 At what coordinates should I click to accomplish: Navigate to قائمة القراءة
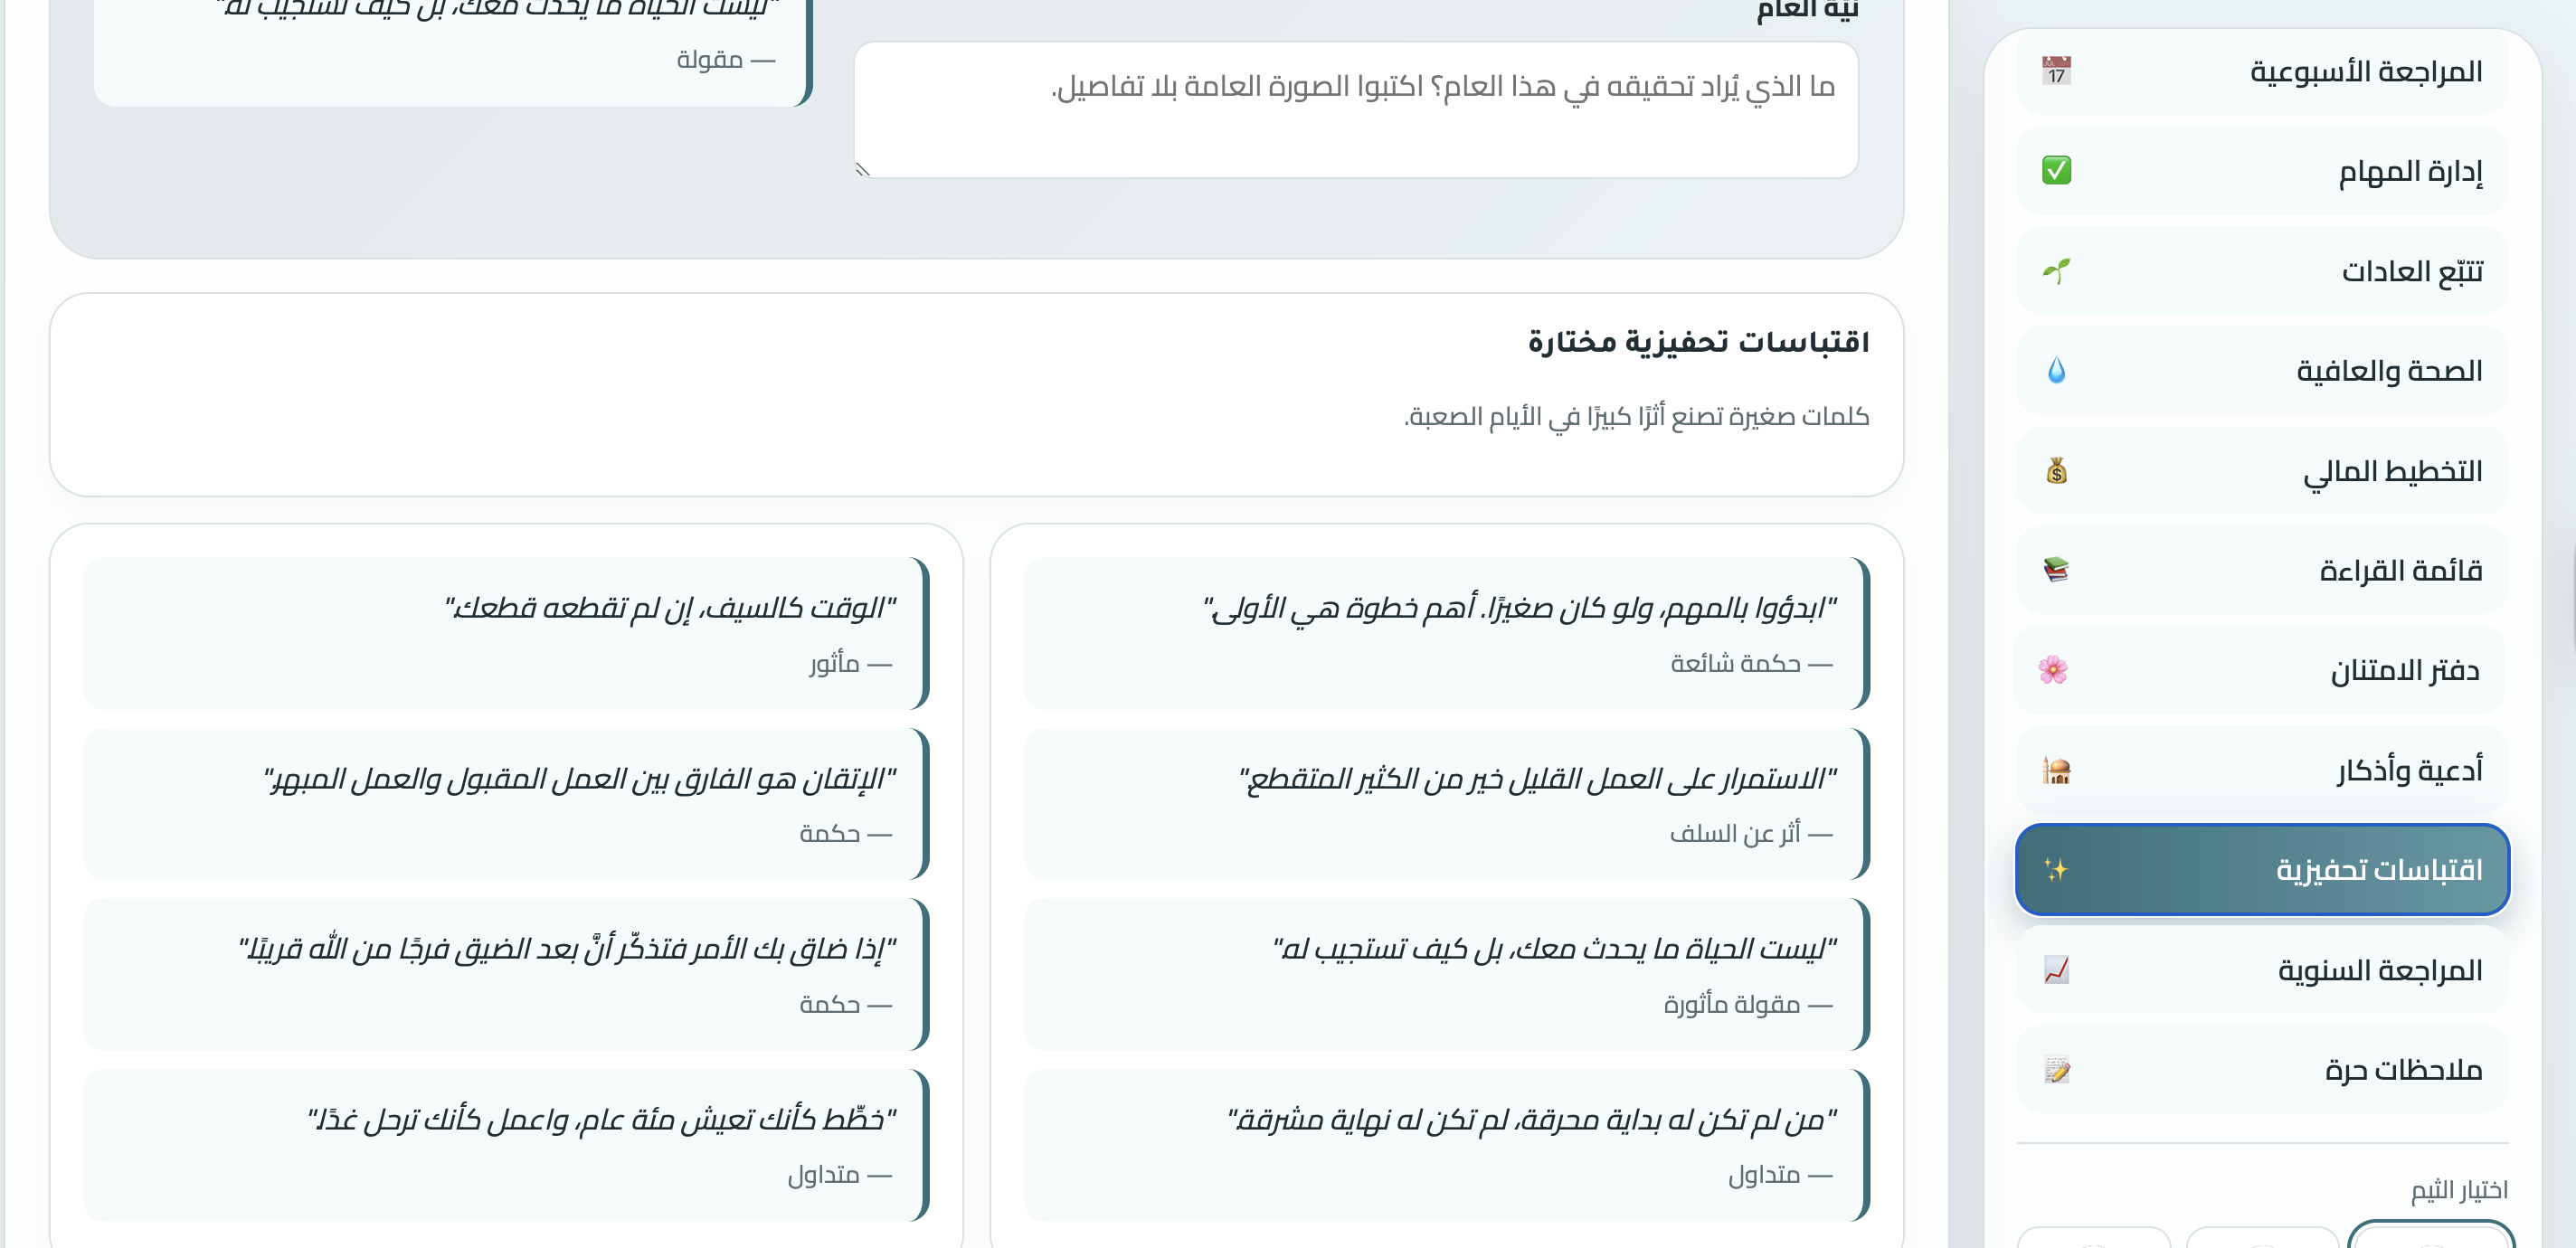pyautogui.click(x=2262, y=570)
